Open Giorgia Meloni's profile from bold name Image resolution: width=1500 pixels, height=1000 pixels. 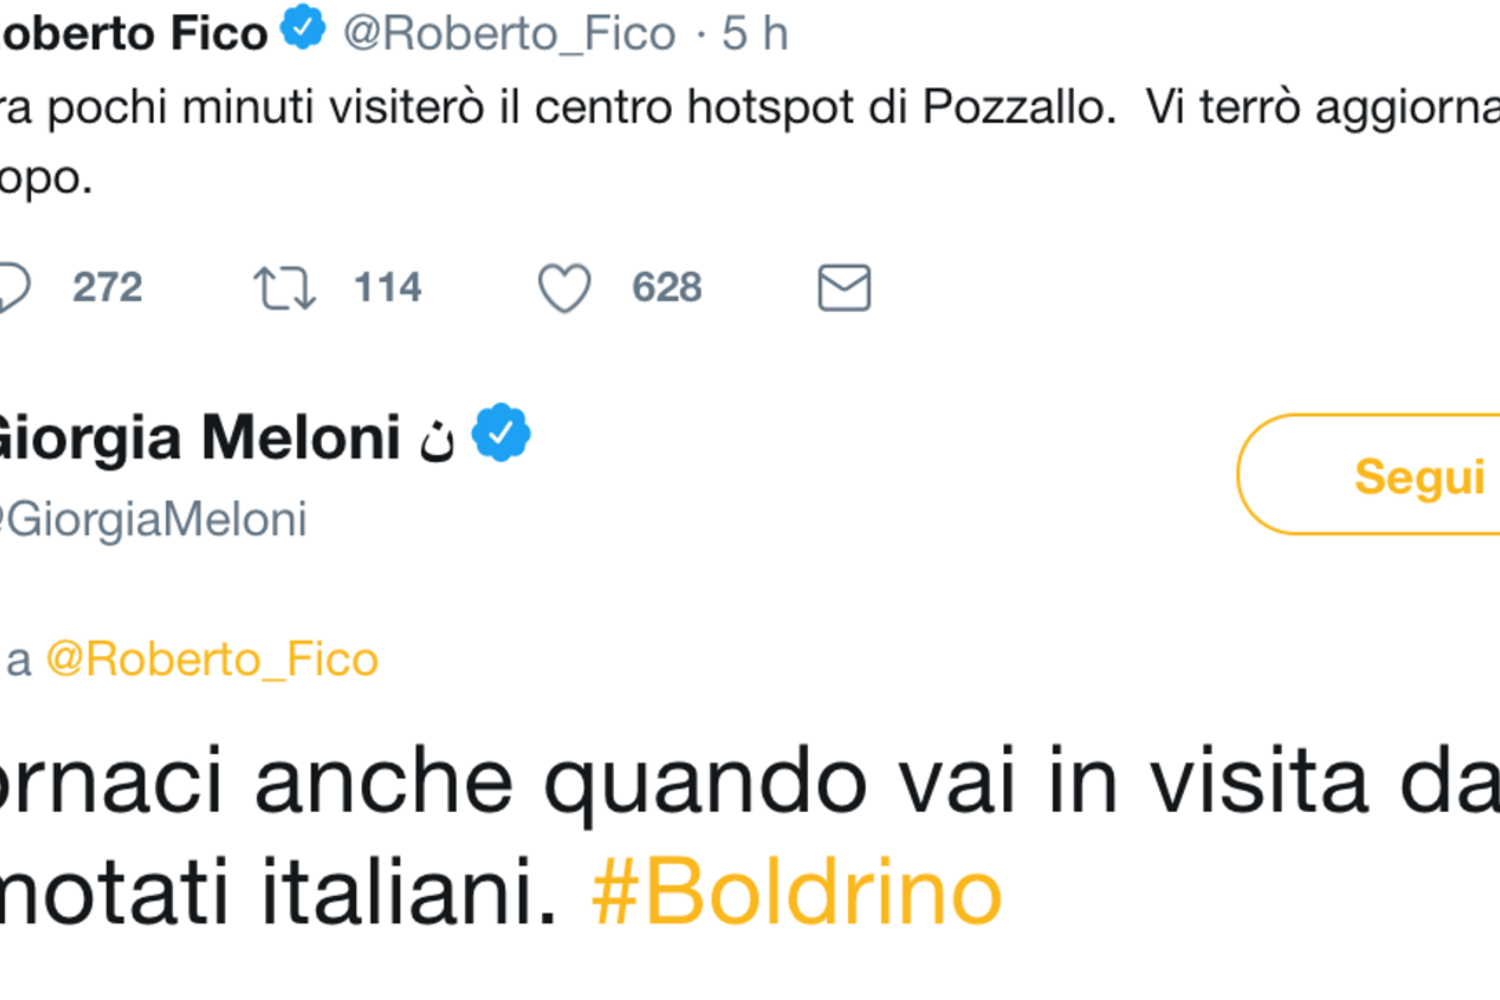[x=200, y=438]
